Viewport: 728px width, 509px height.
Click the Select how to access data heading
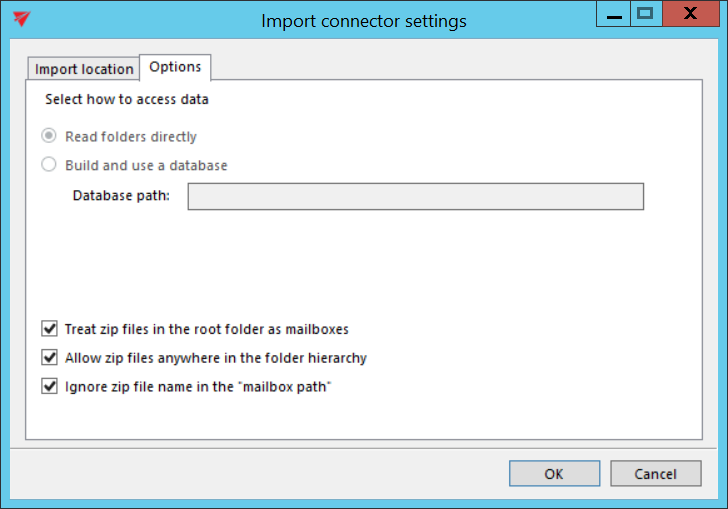click(x=127, y=100)
